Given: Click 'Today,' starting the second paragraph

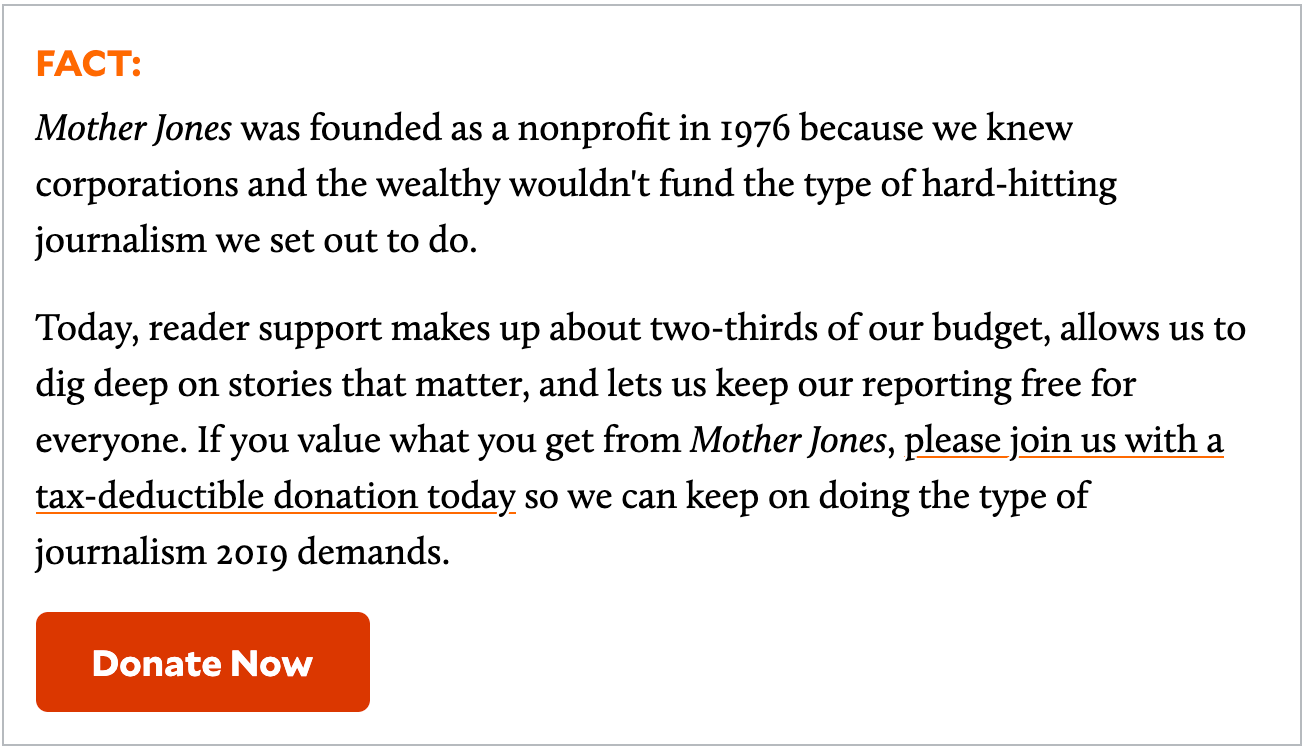Looking at the screenshot, I should point(87,329).
